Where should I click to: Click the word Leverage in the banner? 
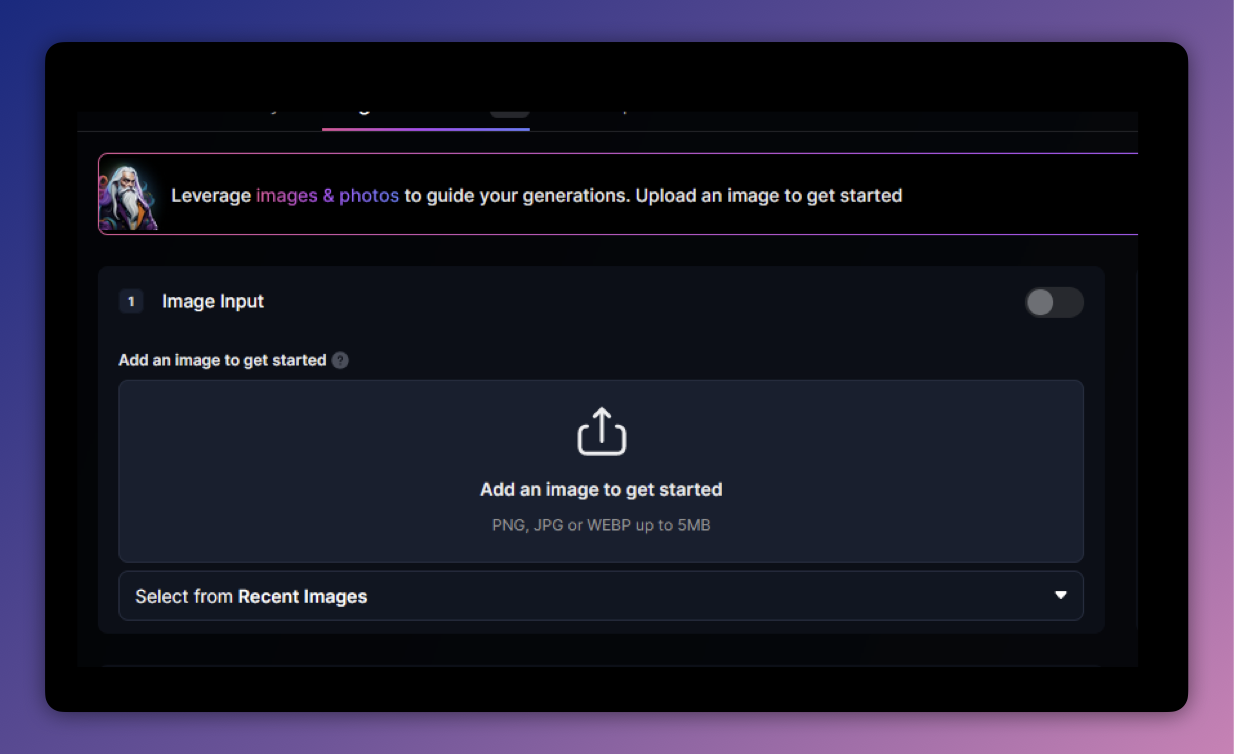(x=211, y=196)
